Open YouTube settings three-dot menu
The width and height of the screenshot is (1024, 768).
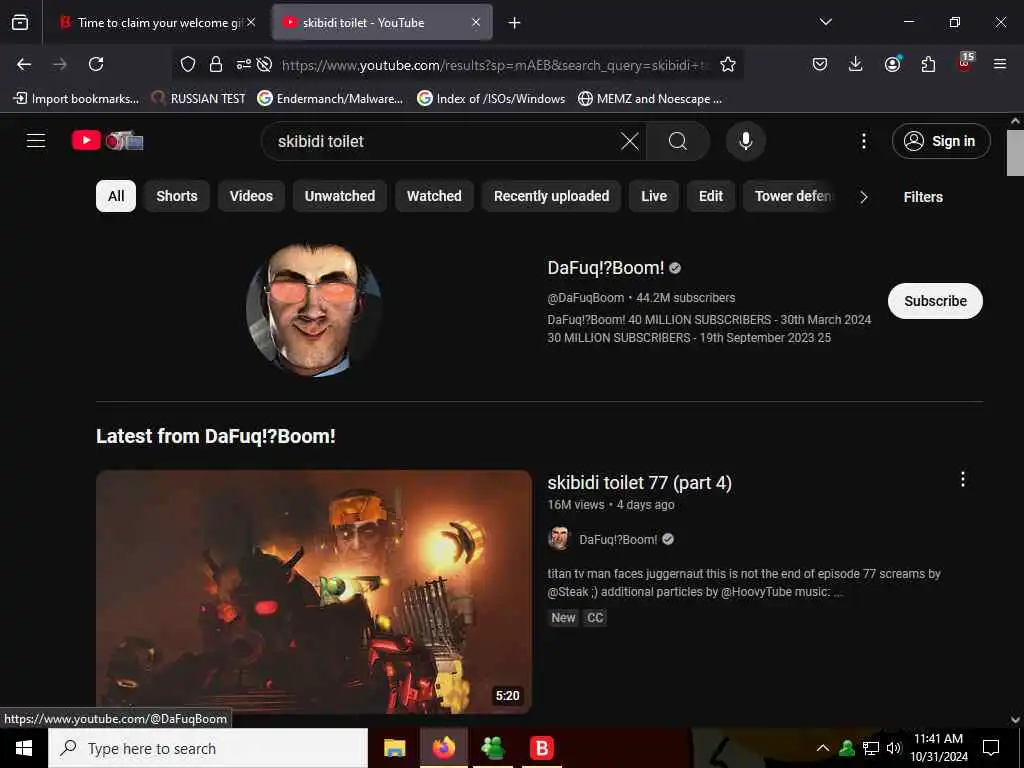[x=863, y=141]
